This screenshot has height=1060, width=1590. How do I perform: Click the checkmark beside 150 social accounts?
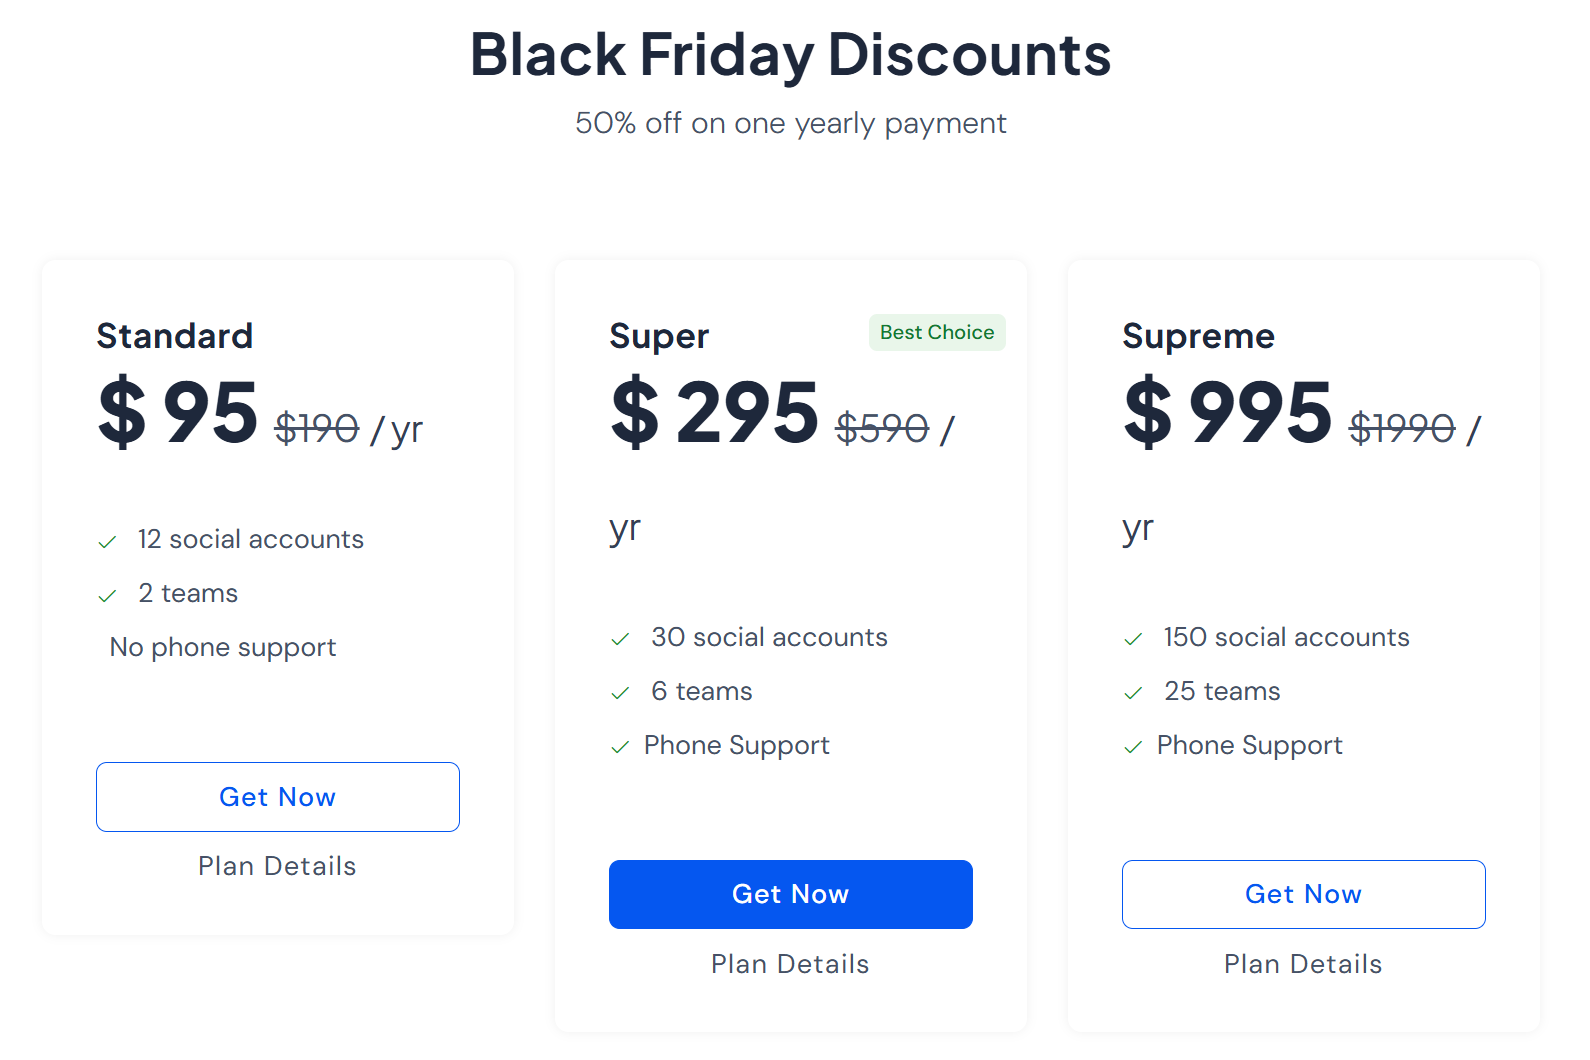tap(1133, 639)
